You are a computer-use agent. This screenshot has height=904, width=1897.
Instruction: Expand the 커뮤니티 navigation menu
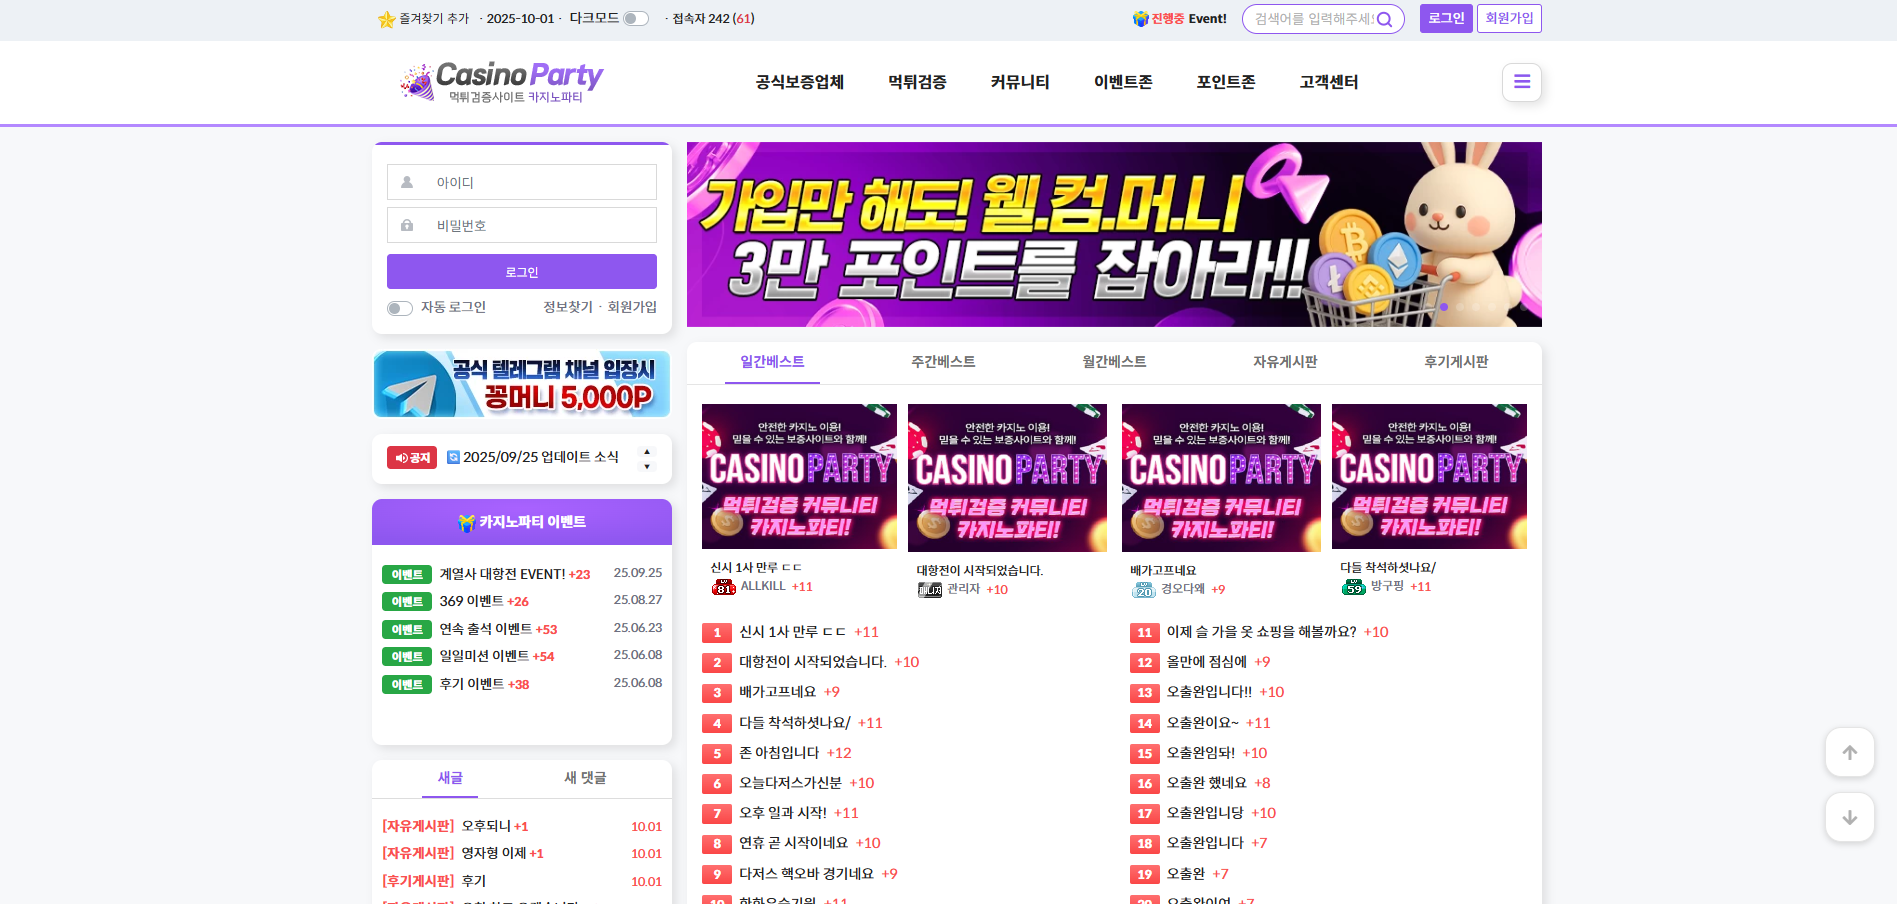click(x=1019, y=82)
